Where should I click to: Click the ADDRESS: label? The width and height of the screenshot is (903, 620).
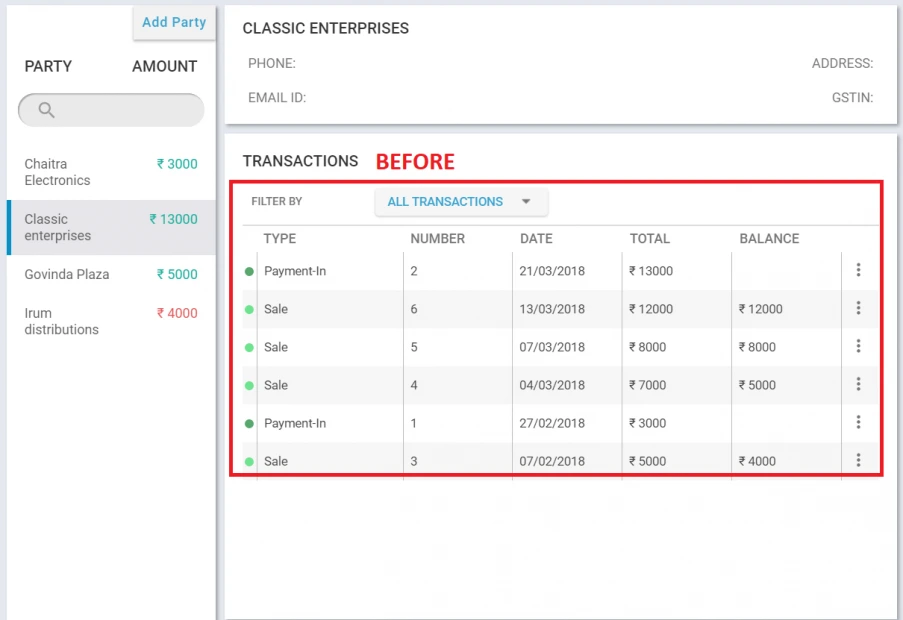click(x=843, y=63)
